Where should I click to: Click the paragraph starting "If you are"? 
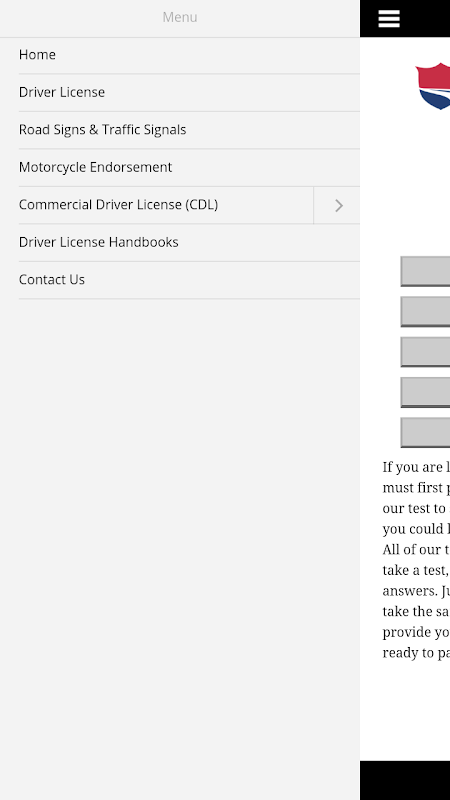pos(416,560)
